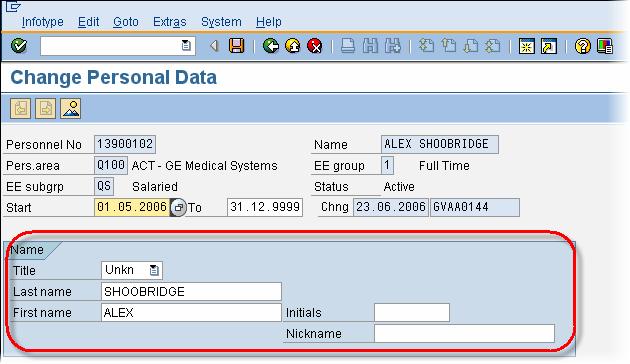Click the Last name field SHOOBRIDGE
The height and width of the screenshot is (364, 630).
191,292
